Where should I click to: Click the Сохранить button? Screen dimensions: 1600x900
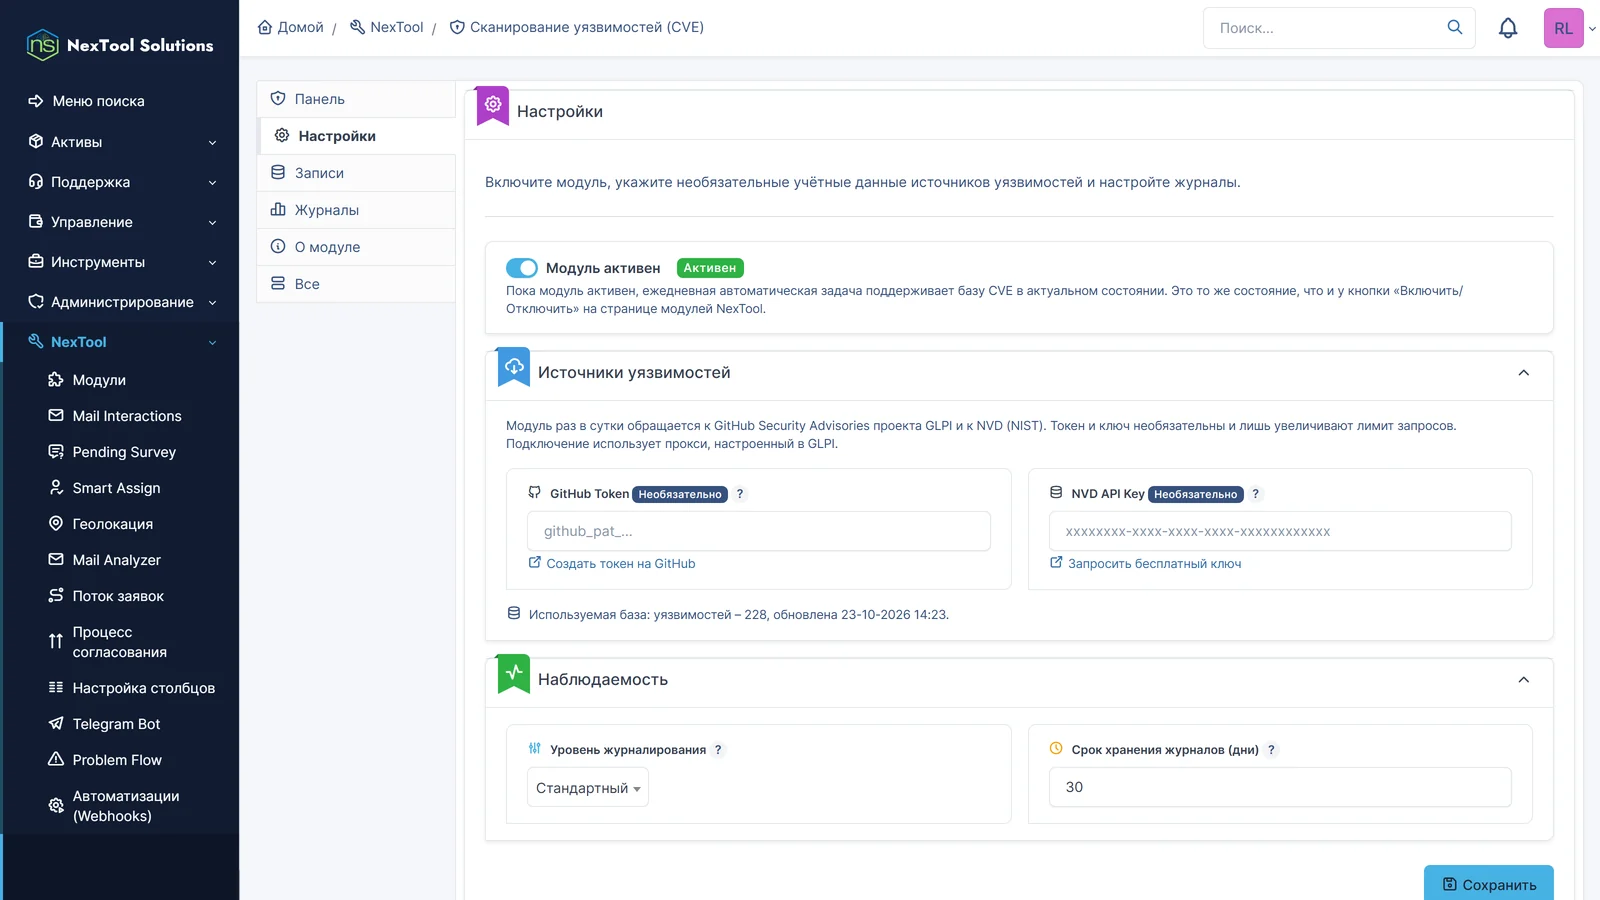click(1489, 884)
